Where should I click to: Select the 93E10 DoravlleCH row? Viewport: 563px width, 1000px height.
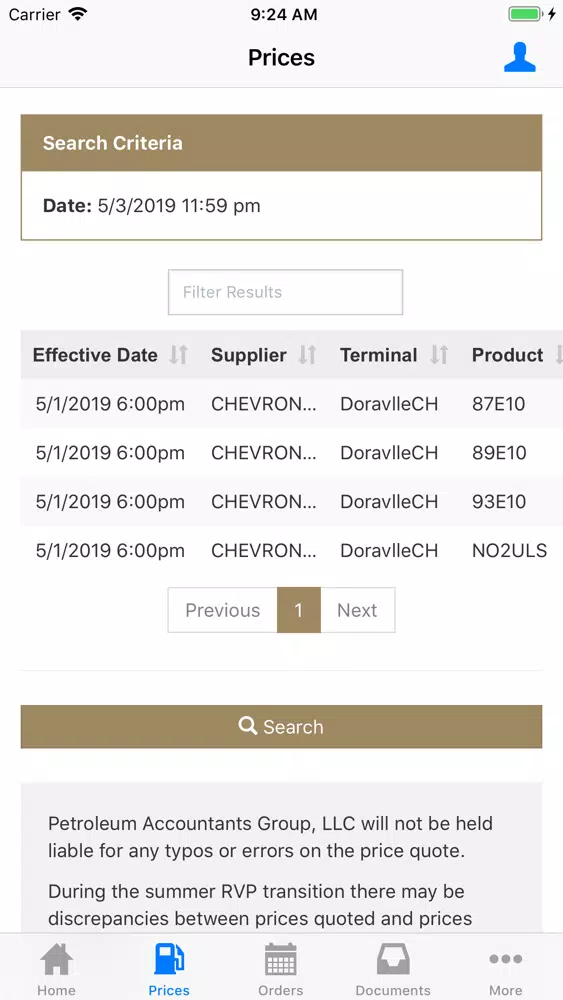tap(291, 501)
